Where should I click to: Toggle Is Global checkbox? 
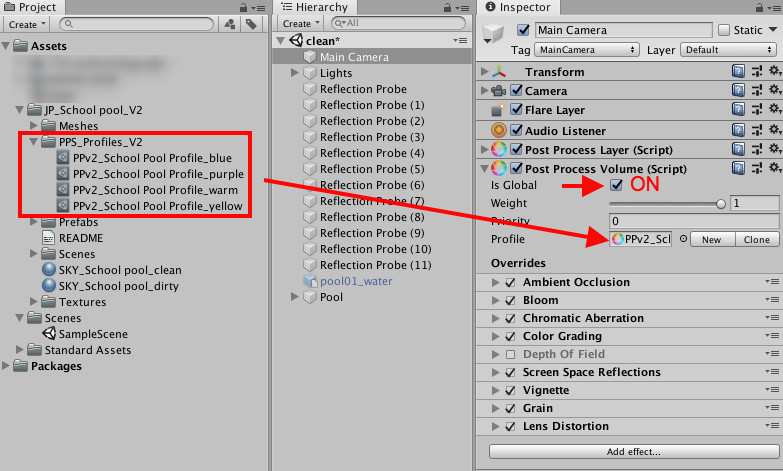616,185
